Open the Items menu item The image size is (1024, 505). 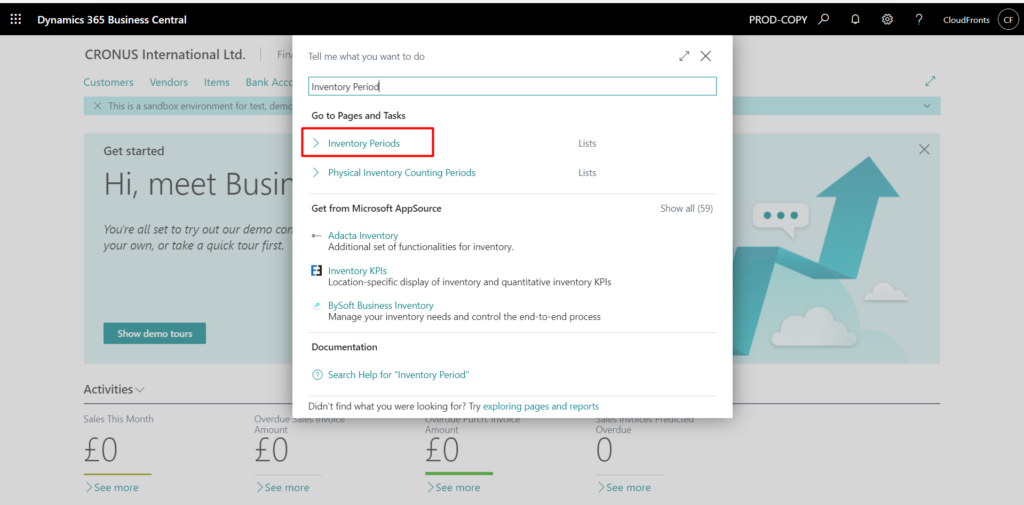click(x=217, y=82)
